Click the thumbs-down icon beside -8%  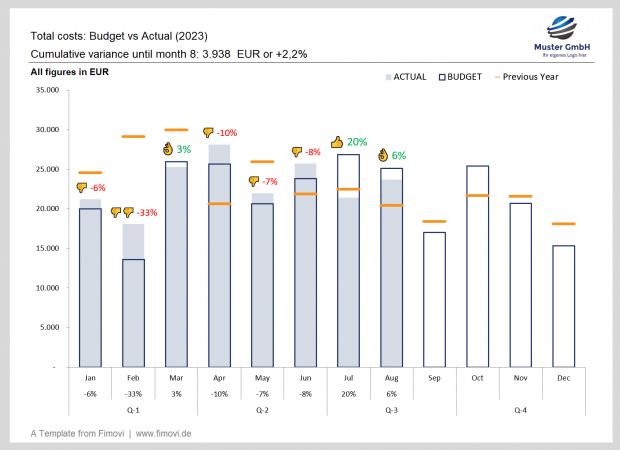pos(297,152)
